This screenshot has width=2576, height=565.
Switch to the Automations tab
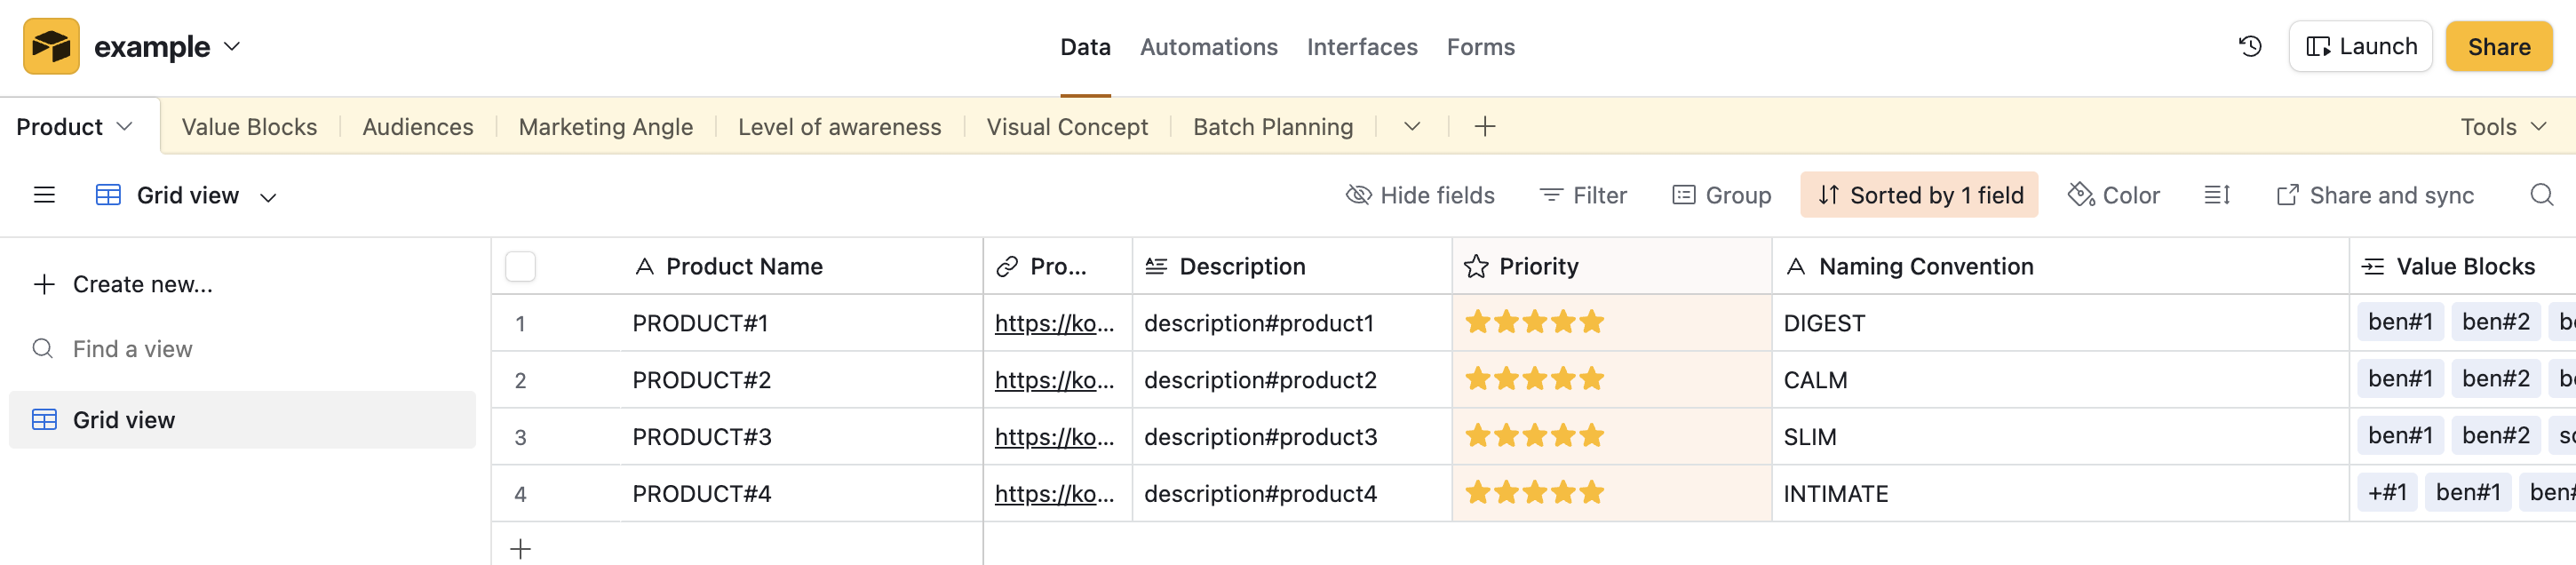(x=1208, y=47)
